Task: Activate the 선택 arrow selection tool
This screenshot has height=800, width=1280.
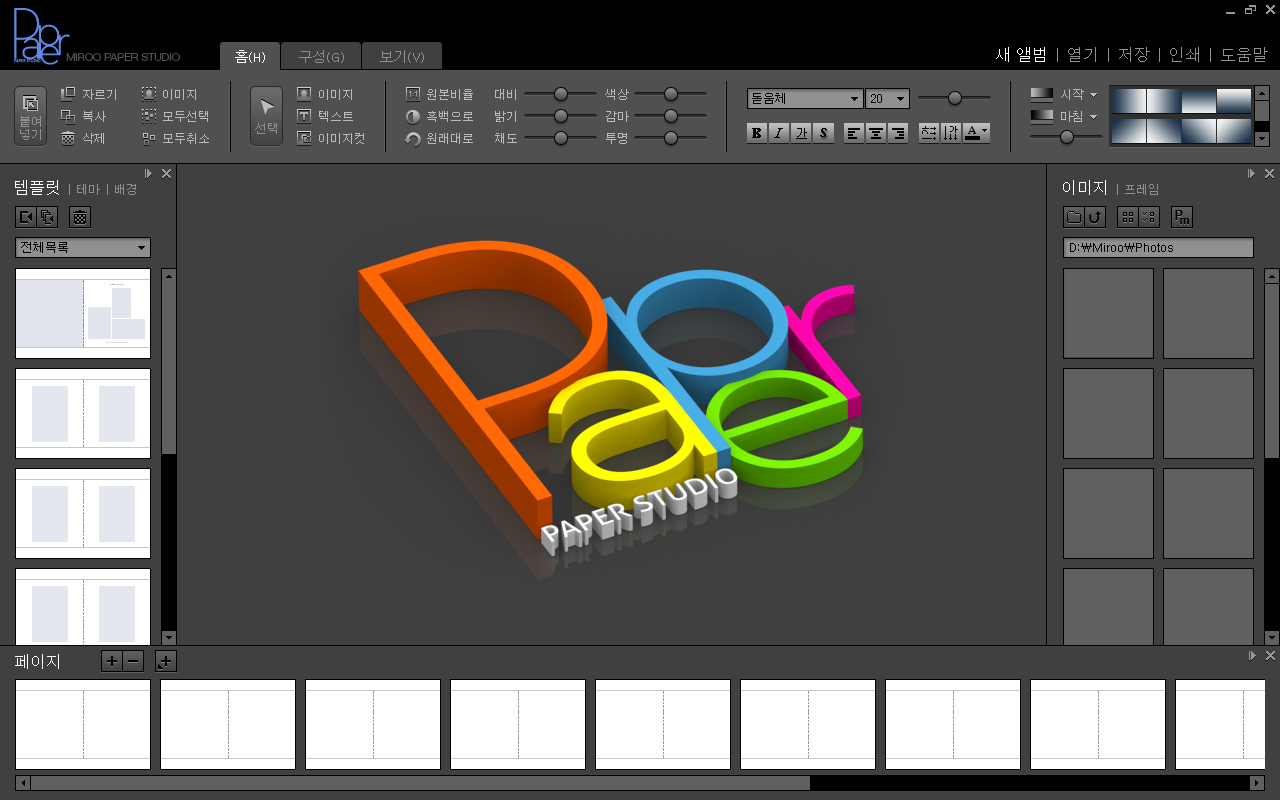Action: (266, 116)
